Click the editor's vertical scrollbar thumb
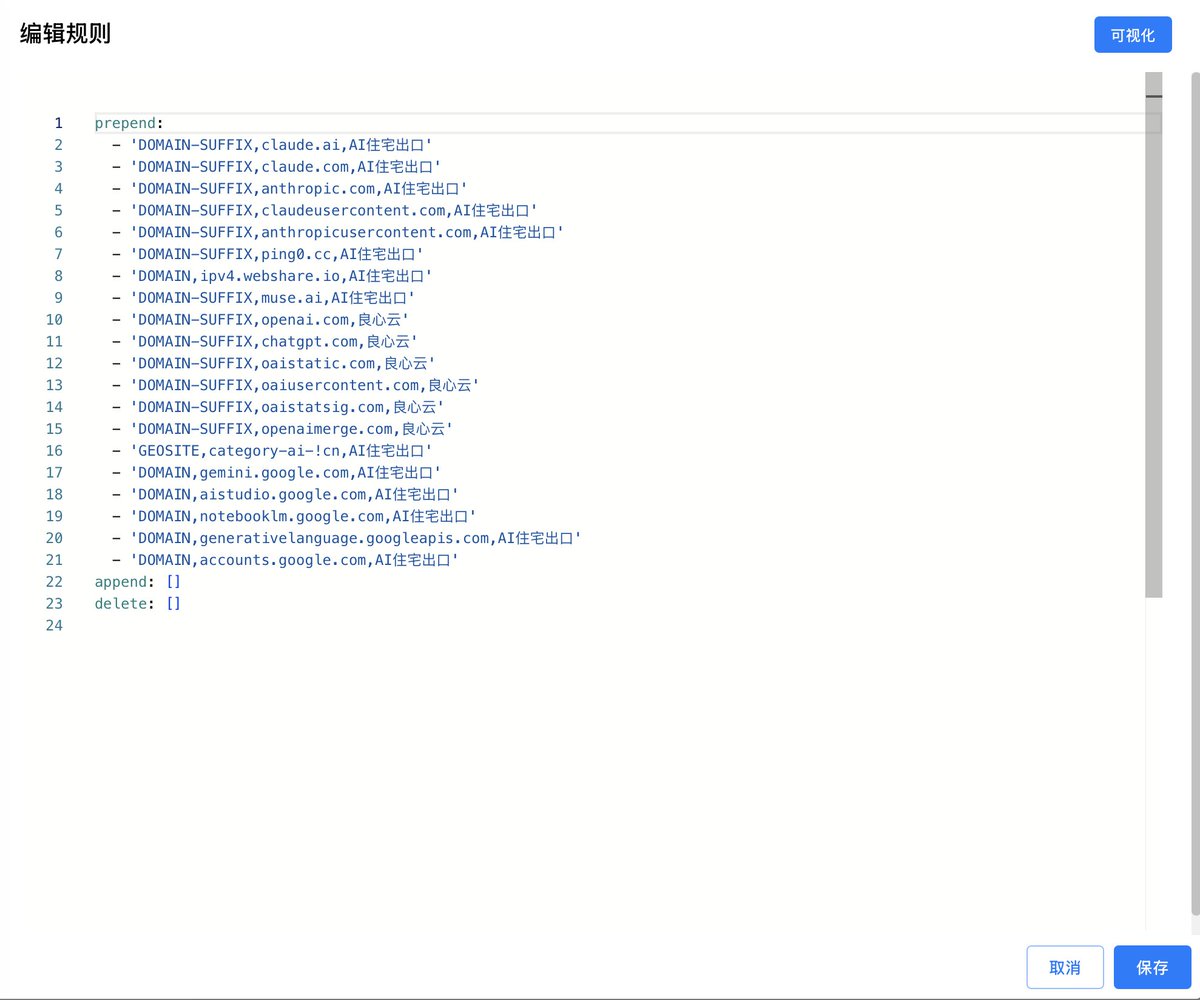Viewport: 1200px width, 1000px height. coord(1154,335)
